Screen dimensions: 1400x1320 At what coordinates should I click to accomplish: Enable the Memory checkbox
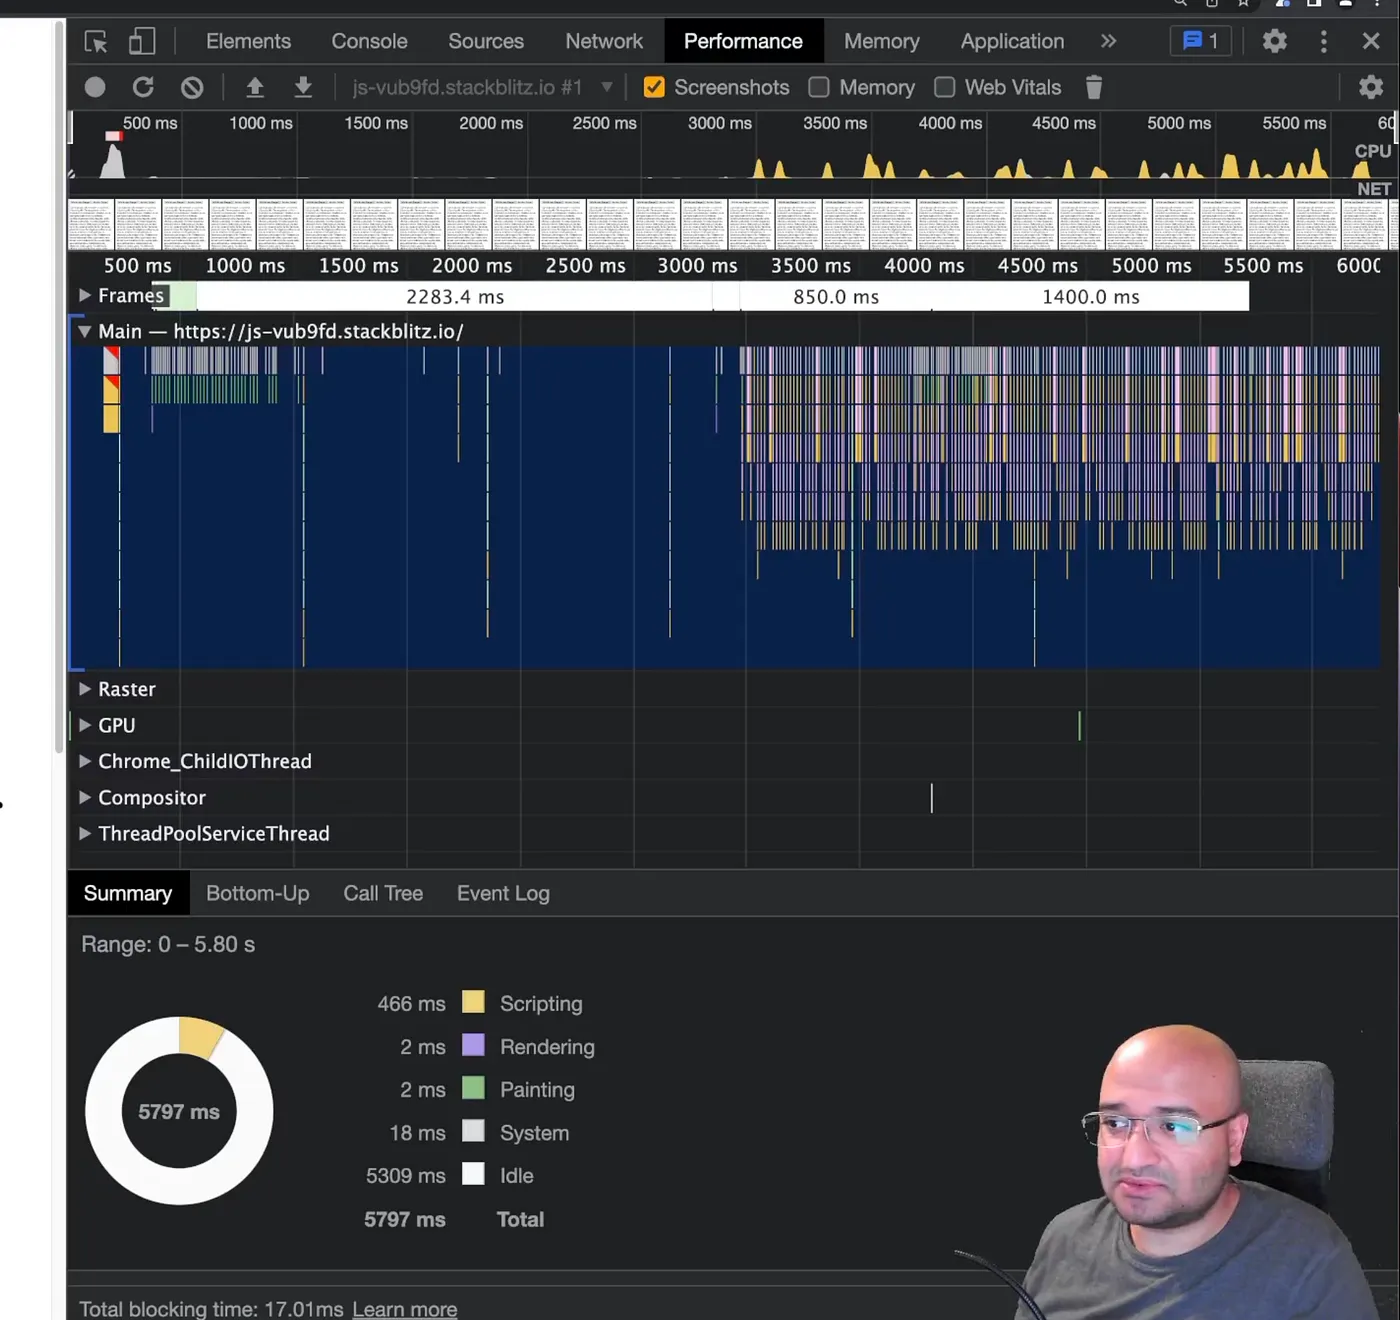click(819, 88)
